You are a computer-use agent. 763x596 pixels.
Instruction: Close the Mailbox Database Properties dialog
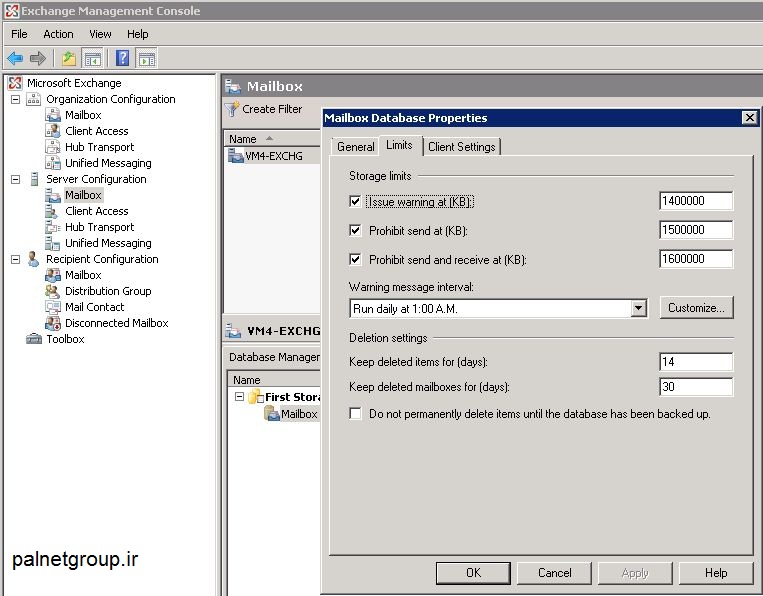(x=749, y=117)
